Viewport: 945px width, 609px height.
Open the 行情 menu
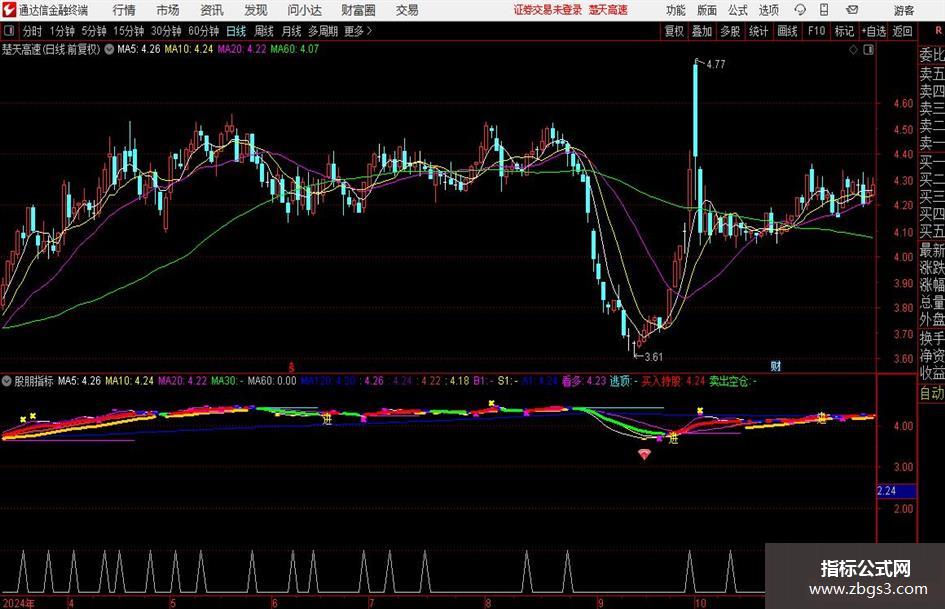tap(124, 10)
